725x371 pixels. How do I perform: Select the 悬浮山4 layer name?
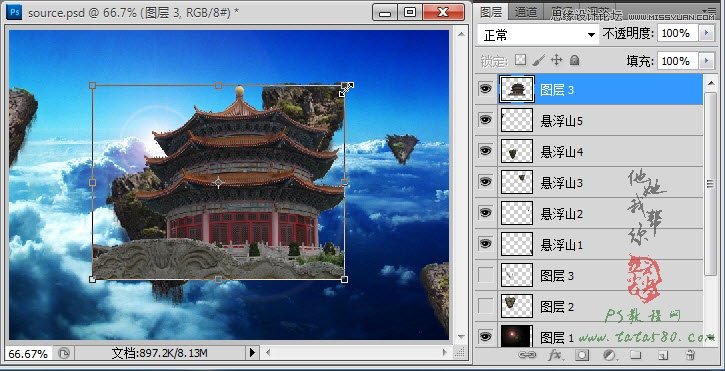click(x=561, y=152)
